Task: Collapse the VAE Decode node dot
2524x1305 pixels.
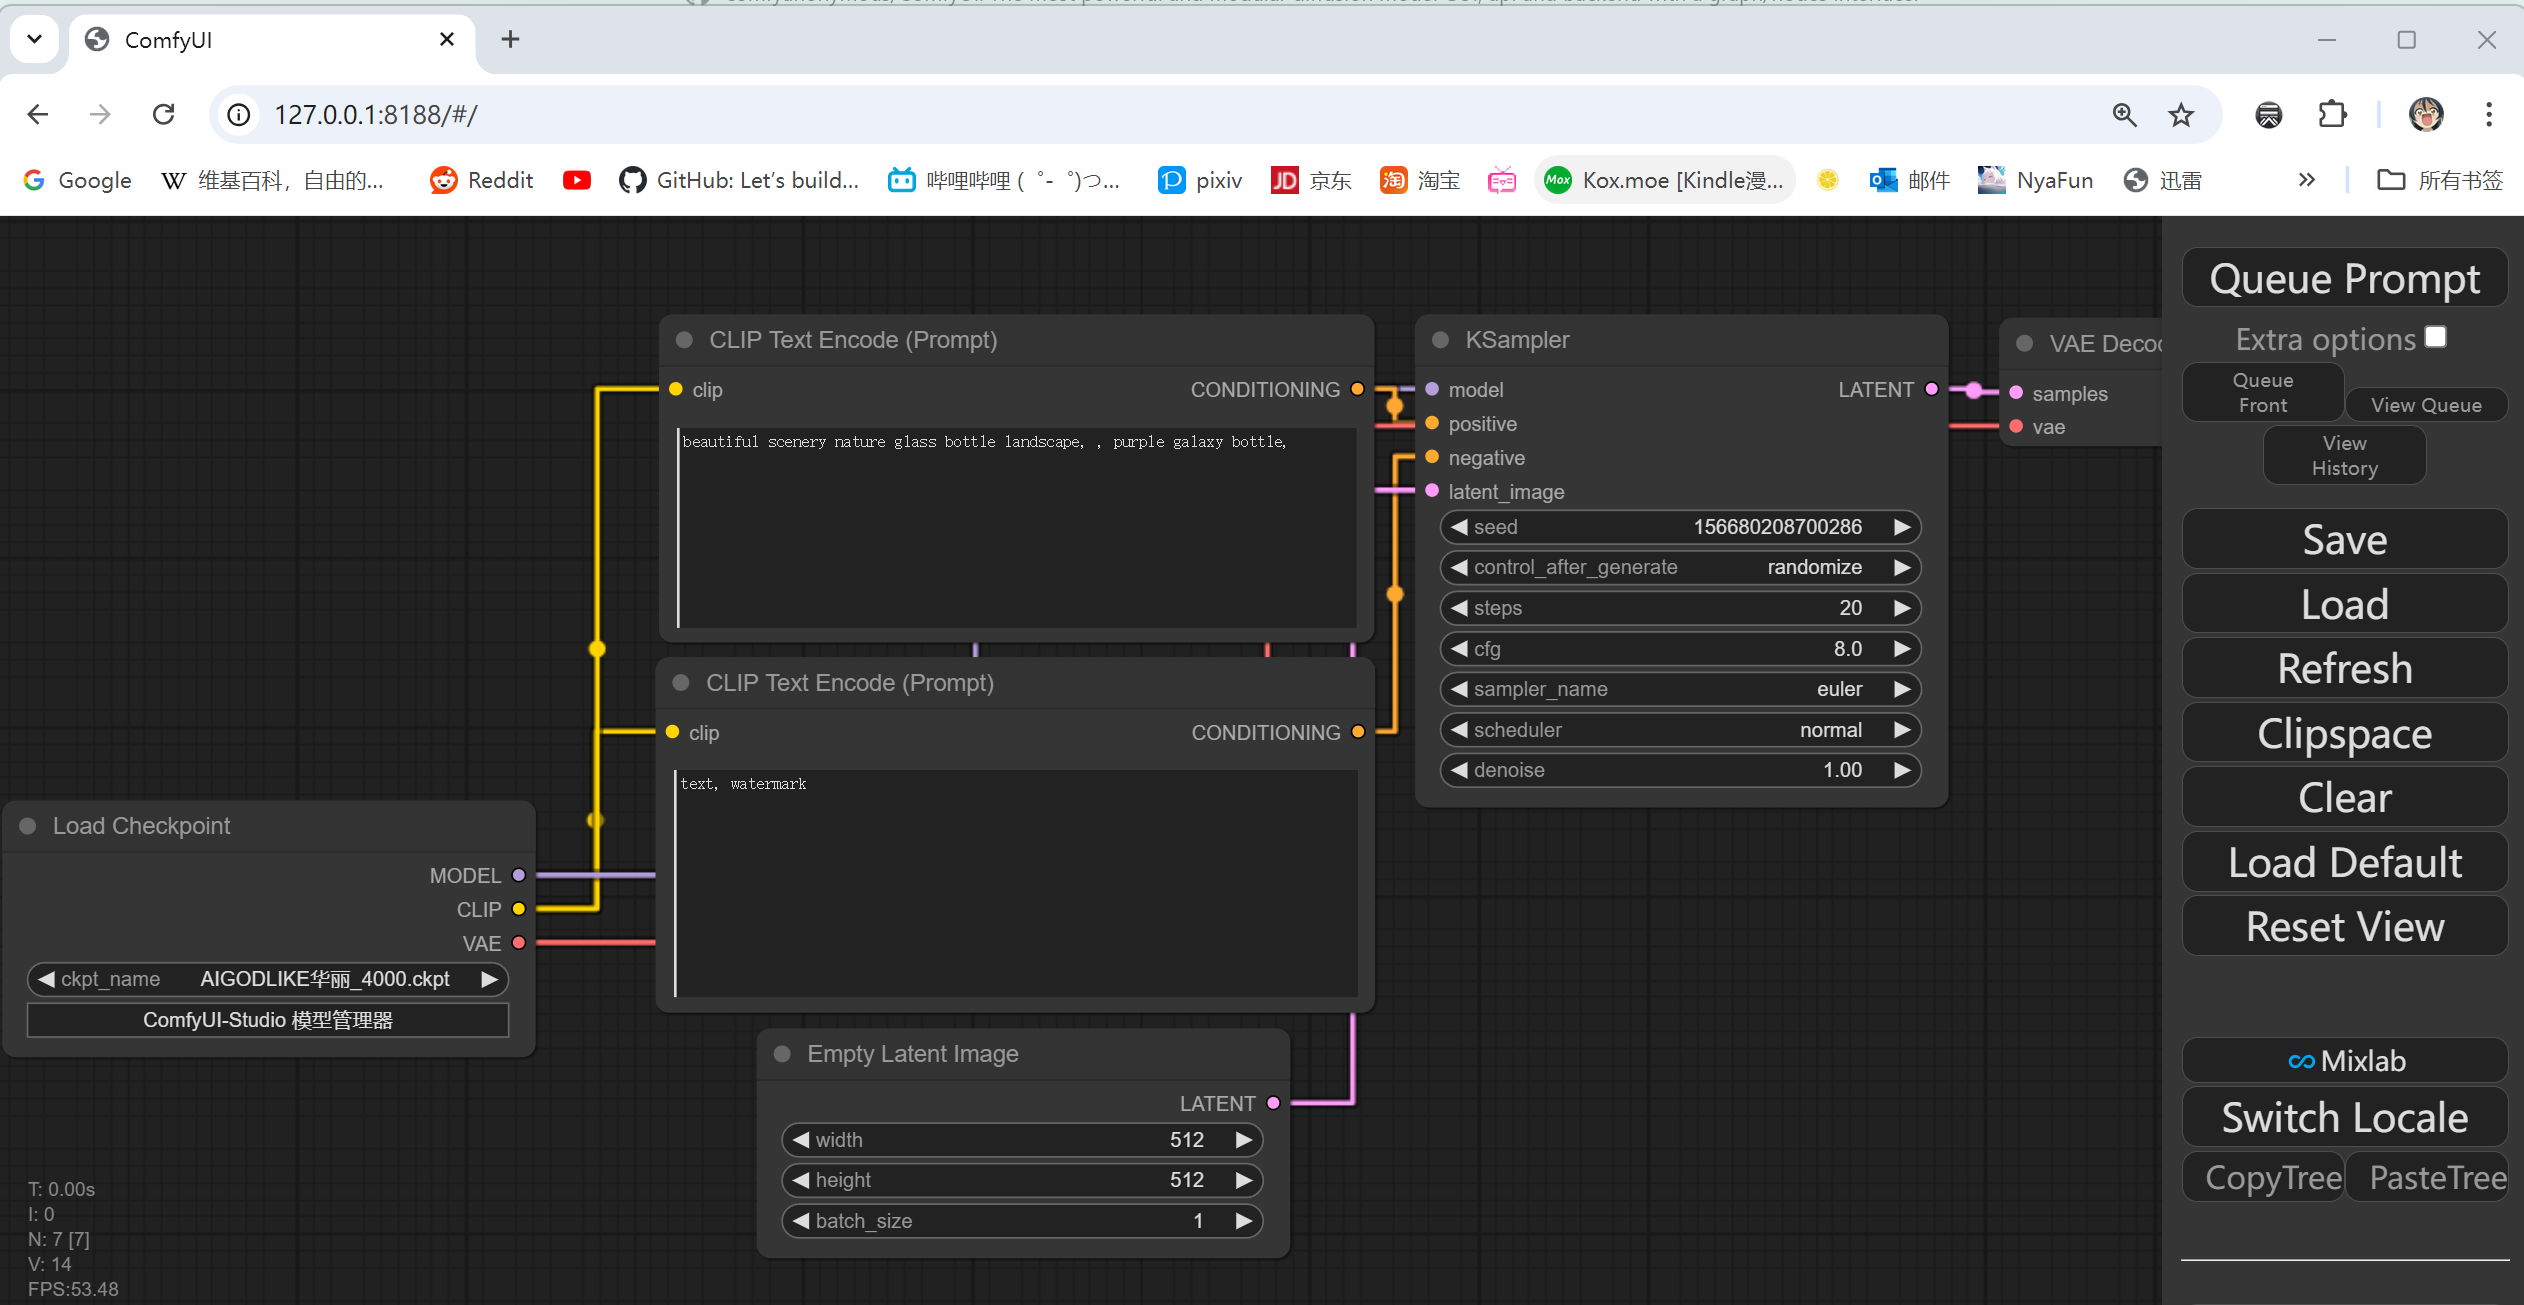Action: pos(2024,343)
